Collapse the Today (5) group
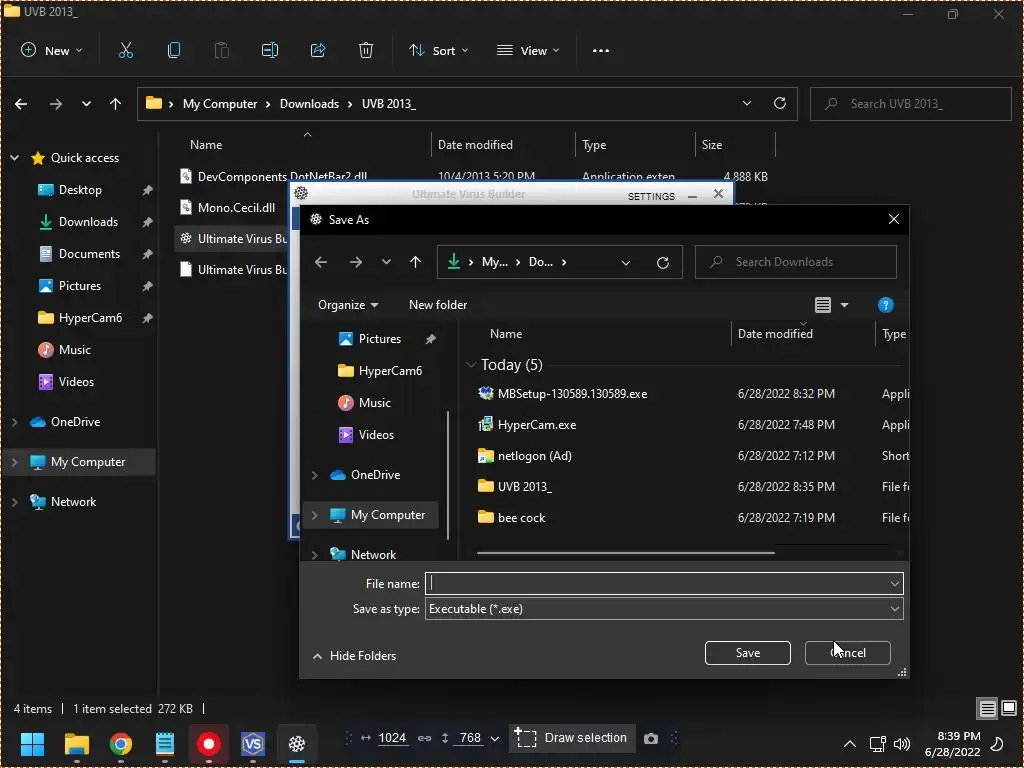 471,364
